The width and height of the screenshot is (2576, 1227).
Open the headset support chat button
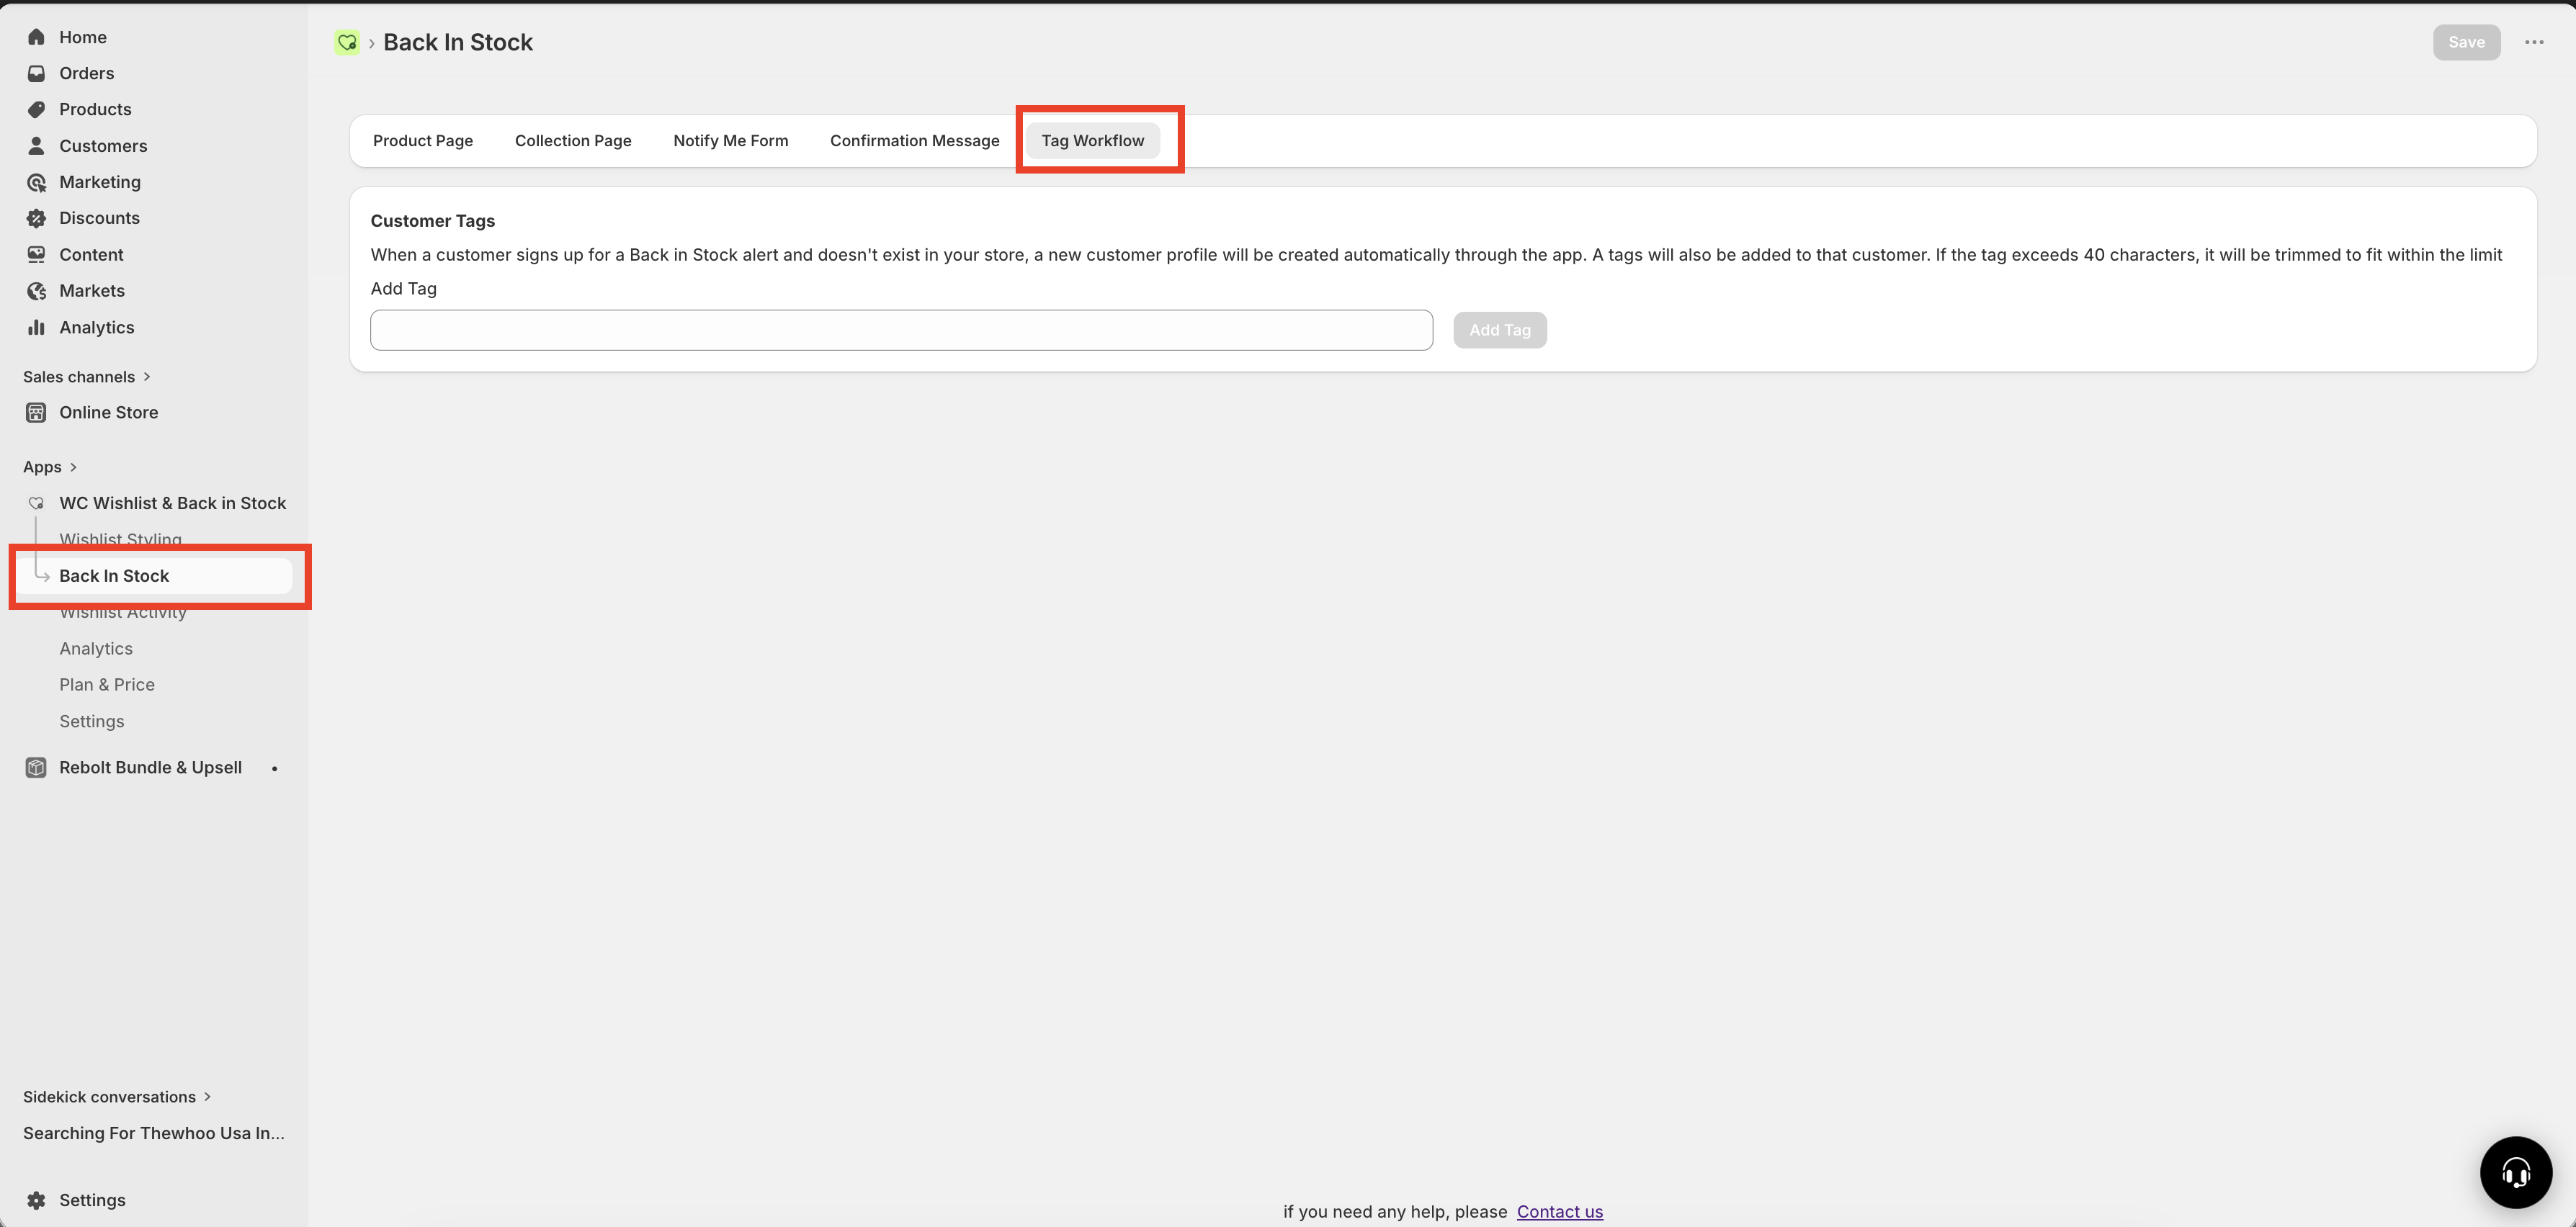point(2516,1172)
